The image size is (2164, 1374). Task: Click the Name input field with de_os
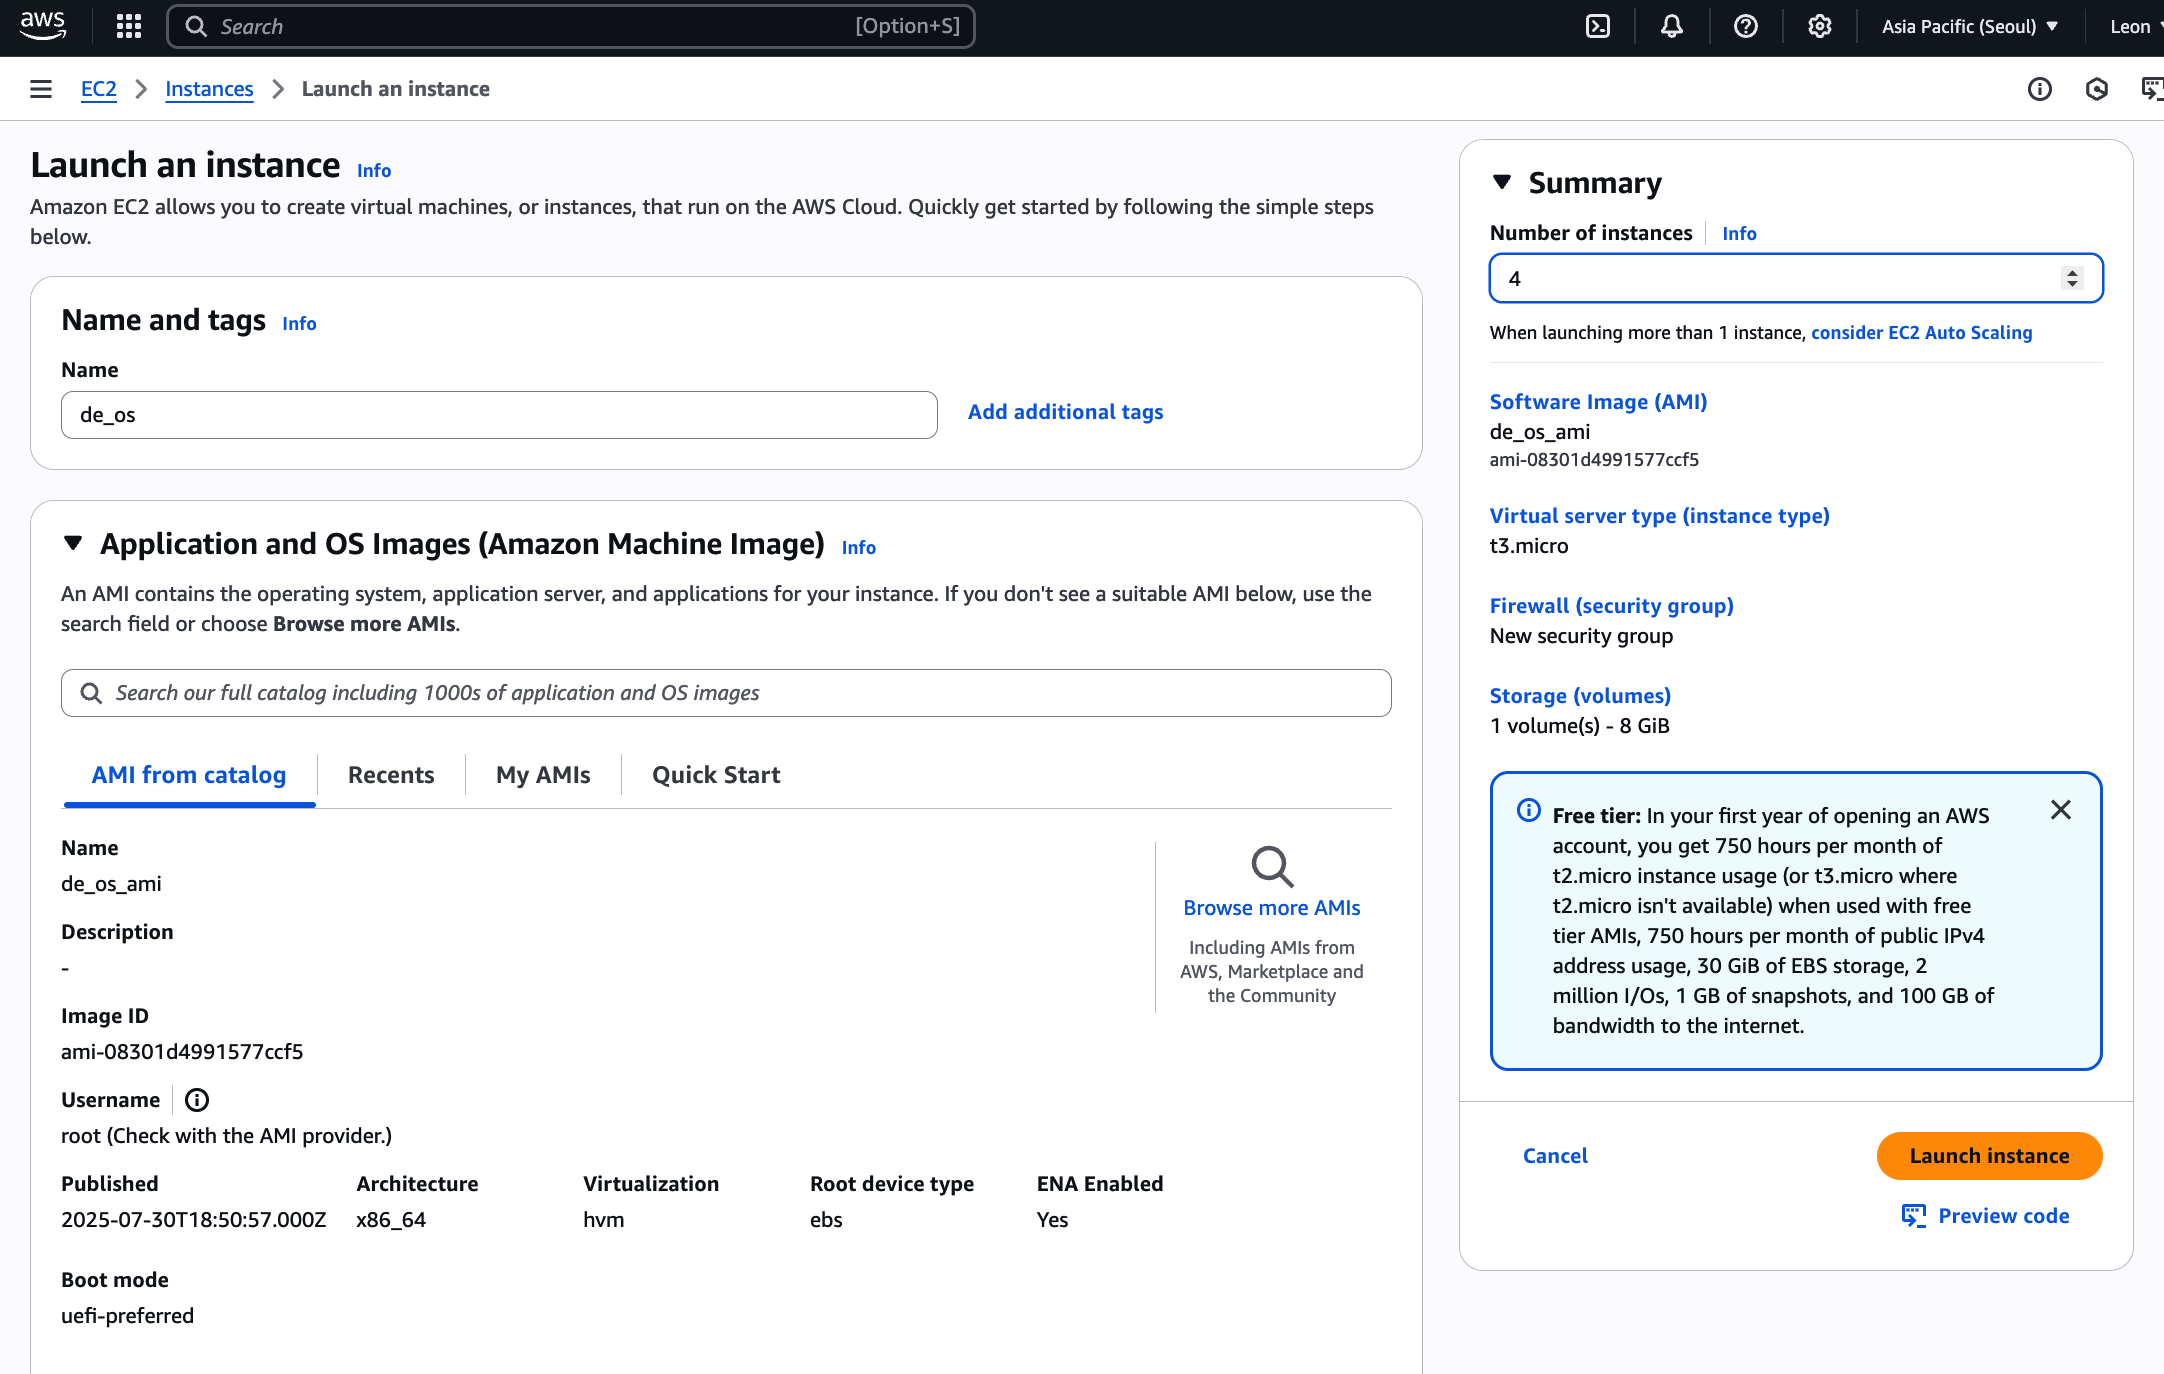(499, 415)
